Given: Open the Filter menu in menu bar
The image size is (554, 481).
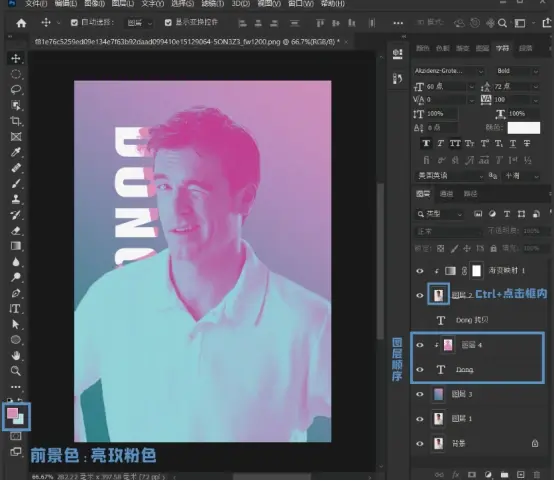Looking at the screenshot, I should [x=213, y=4].
